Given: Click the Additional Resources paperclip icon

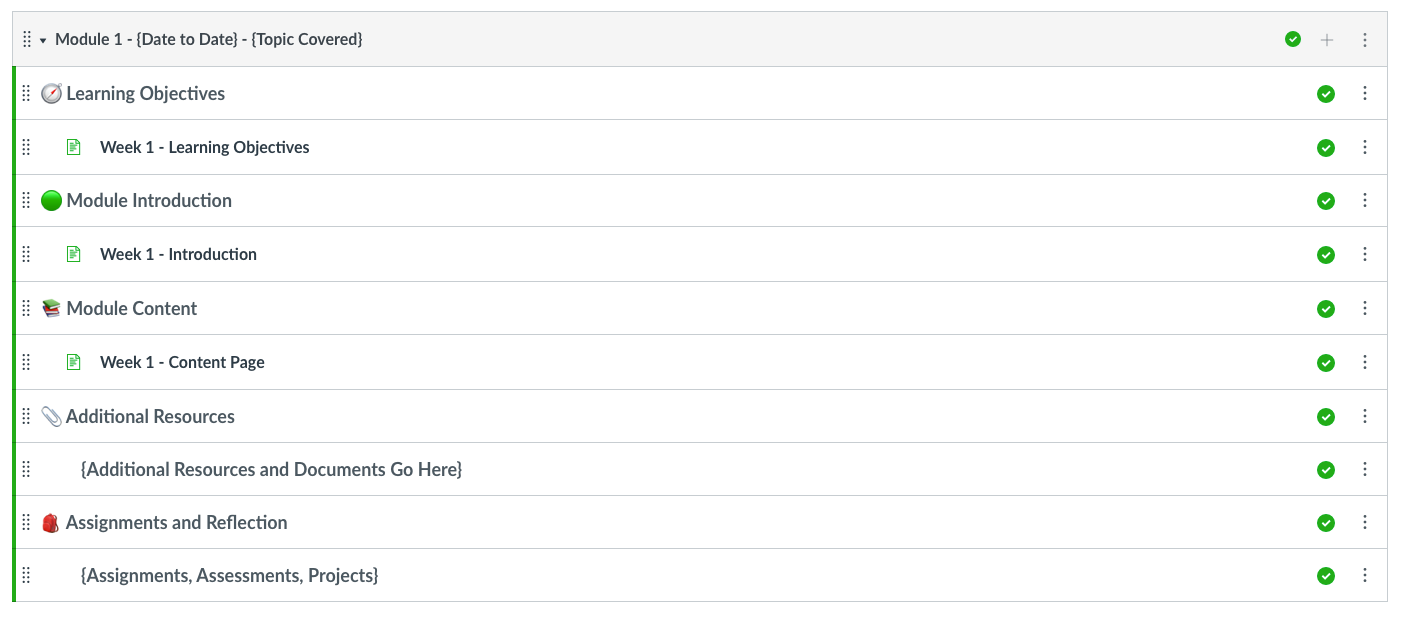Looking at the screenshot, I should point(51,416).
